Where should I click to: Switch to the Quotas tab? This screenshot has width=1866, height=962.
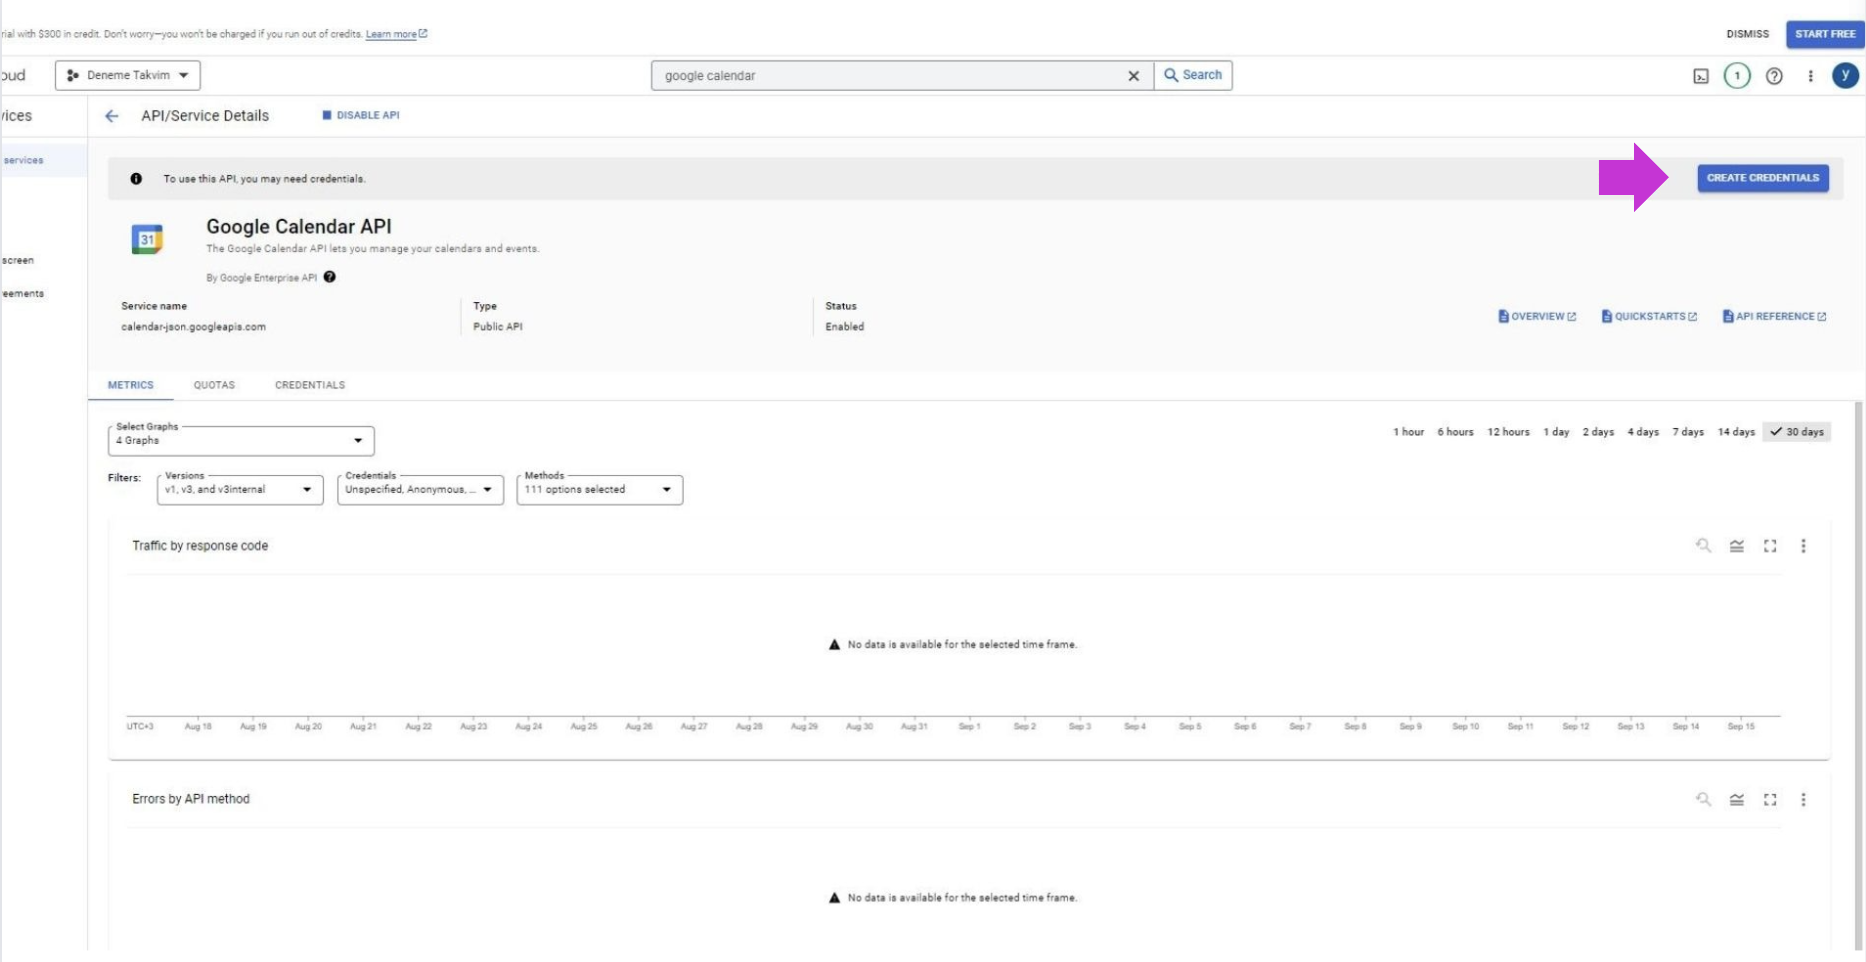point(214,385)
